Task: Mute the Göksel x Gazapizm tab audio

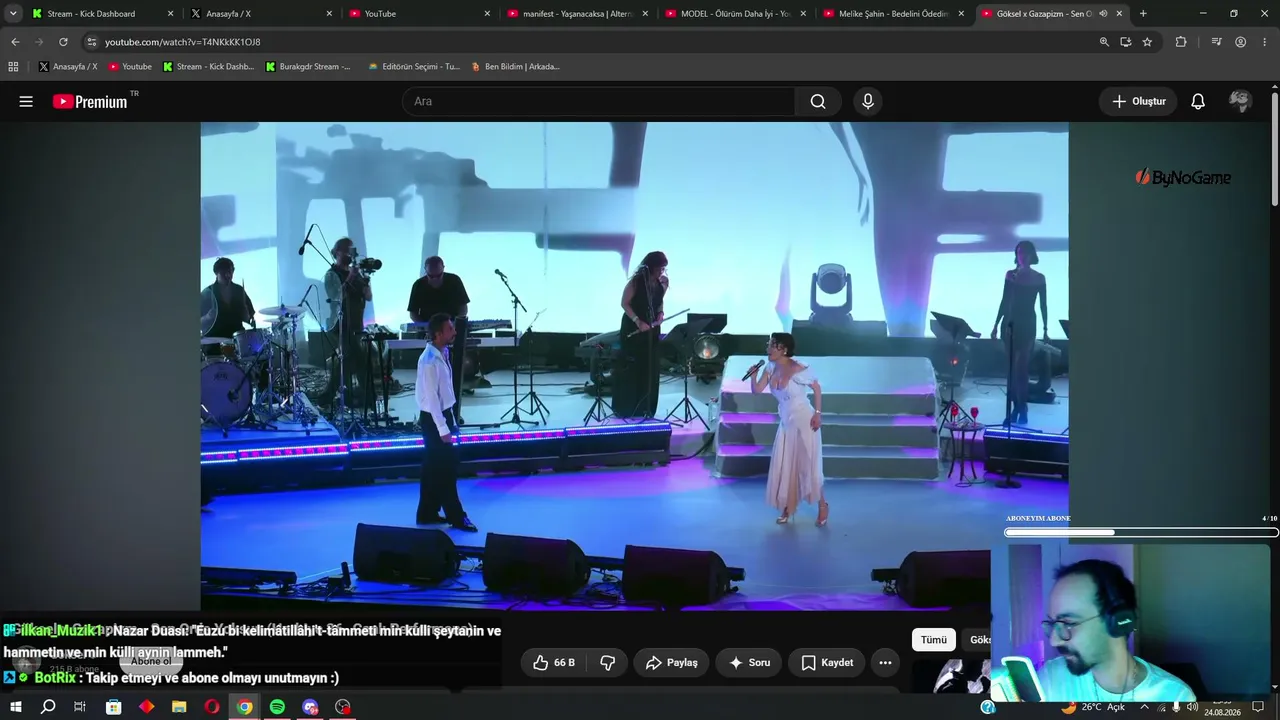Action: 1103,14
